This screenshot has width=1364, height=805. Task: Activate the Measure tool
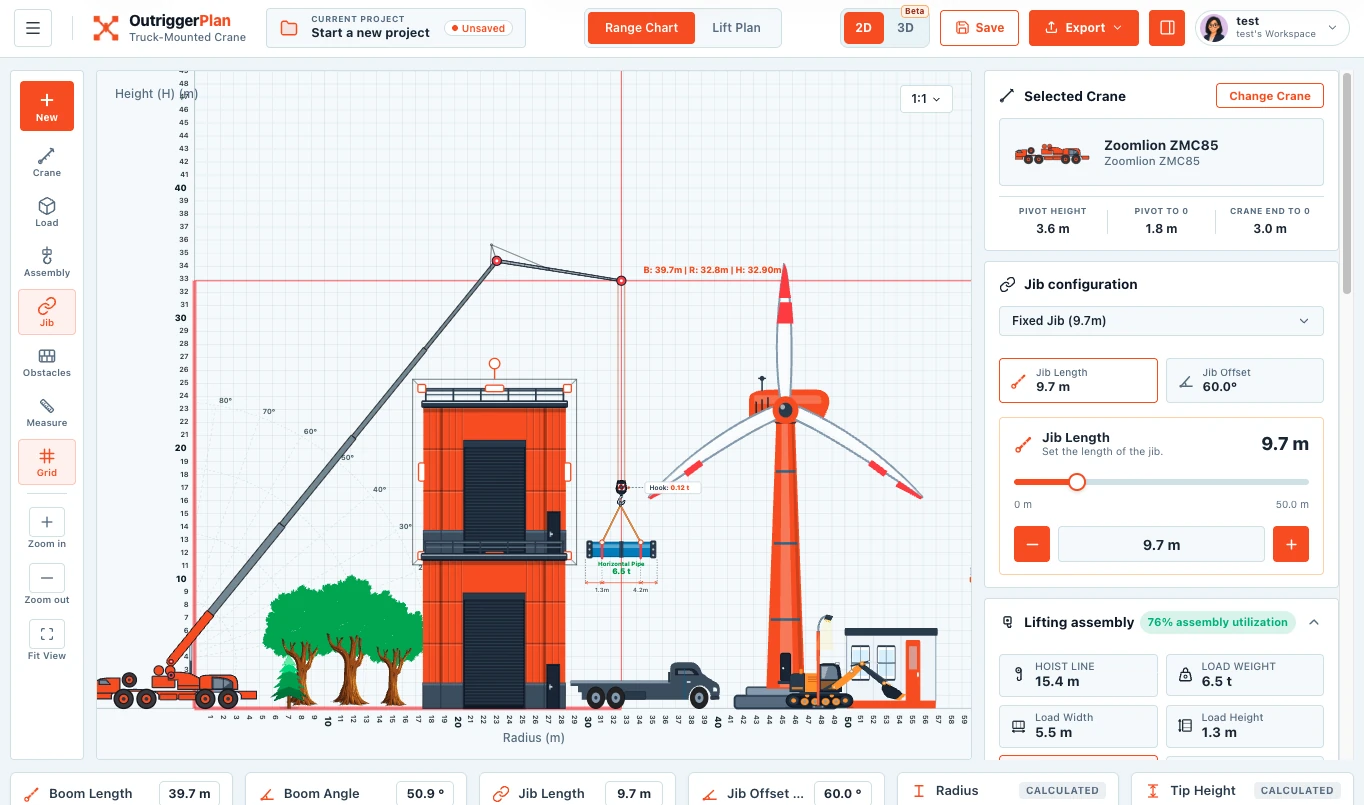[x=47, y=412]
